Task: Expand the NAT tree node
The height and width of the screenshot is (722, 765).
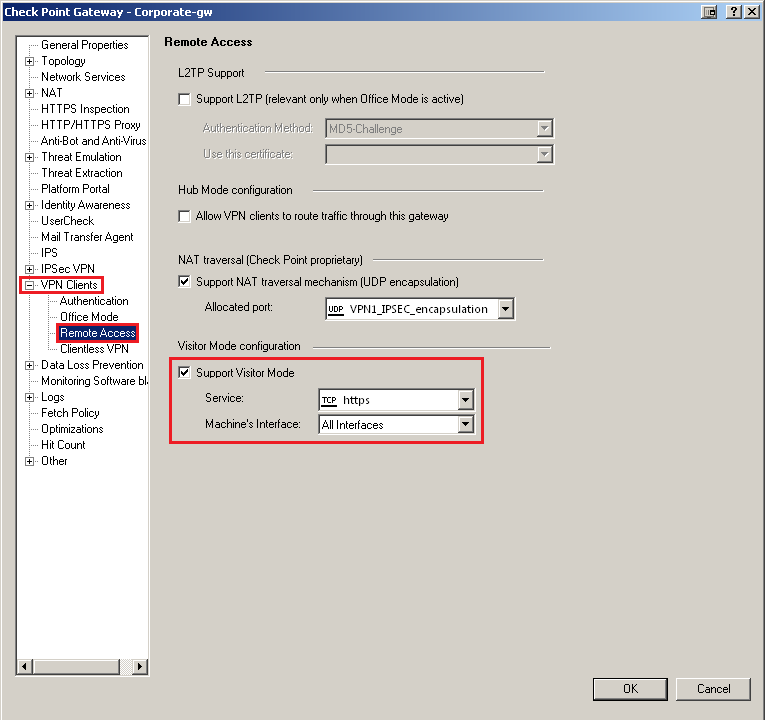Action: 30,93
